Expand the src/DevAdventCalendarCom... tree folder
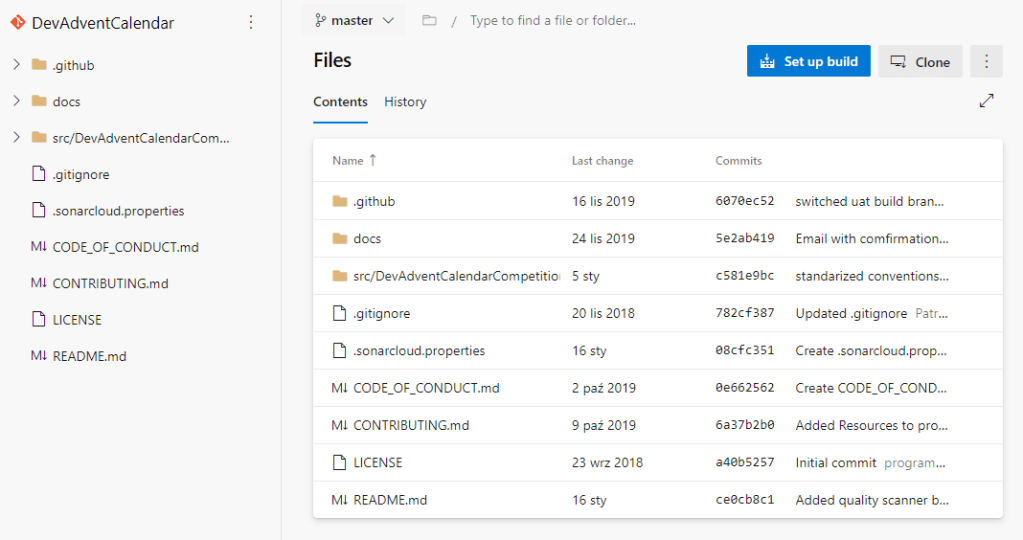This screenshot has height=540, width=1023. click(16, 137)
